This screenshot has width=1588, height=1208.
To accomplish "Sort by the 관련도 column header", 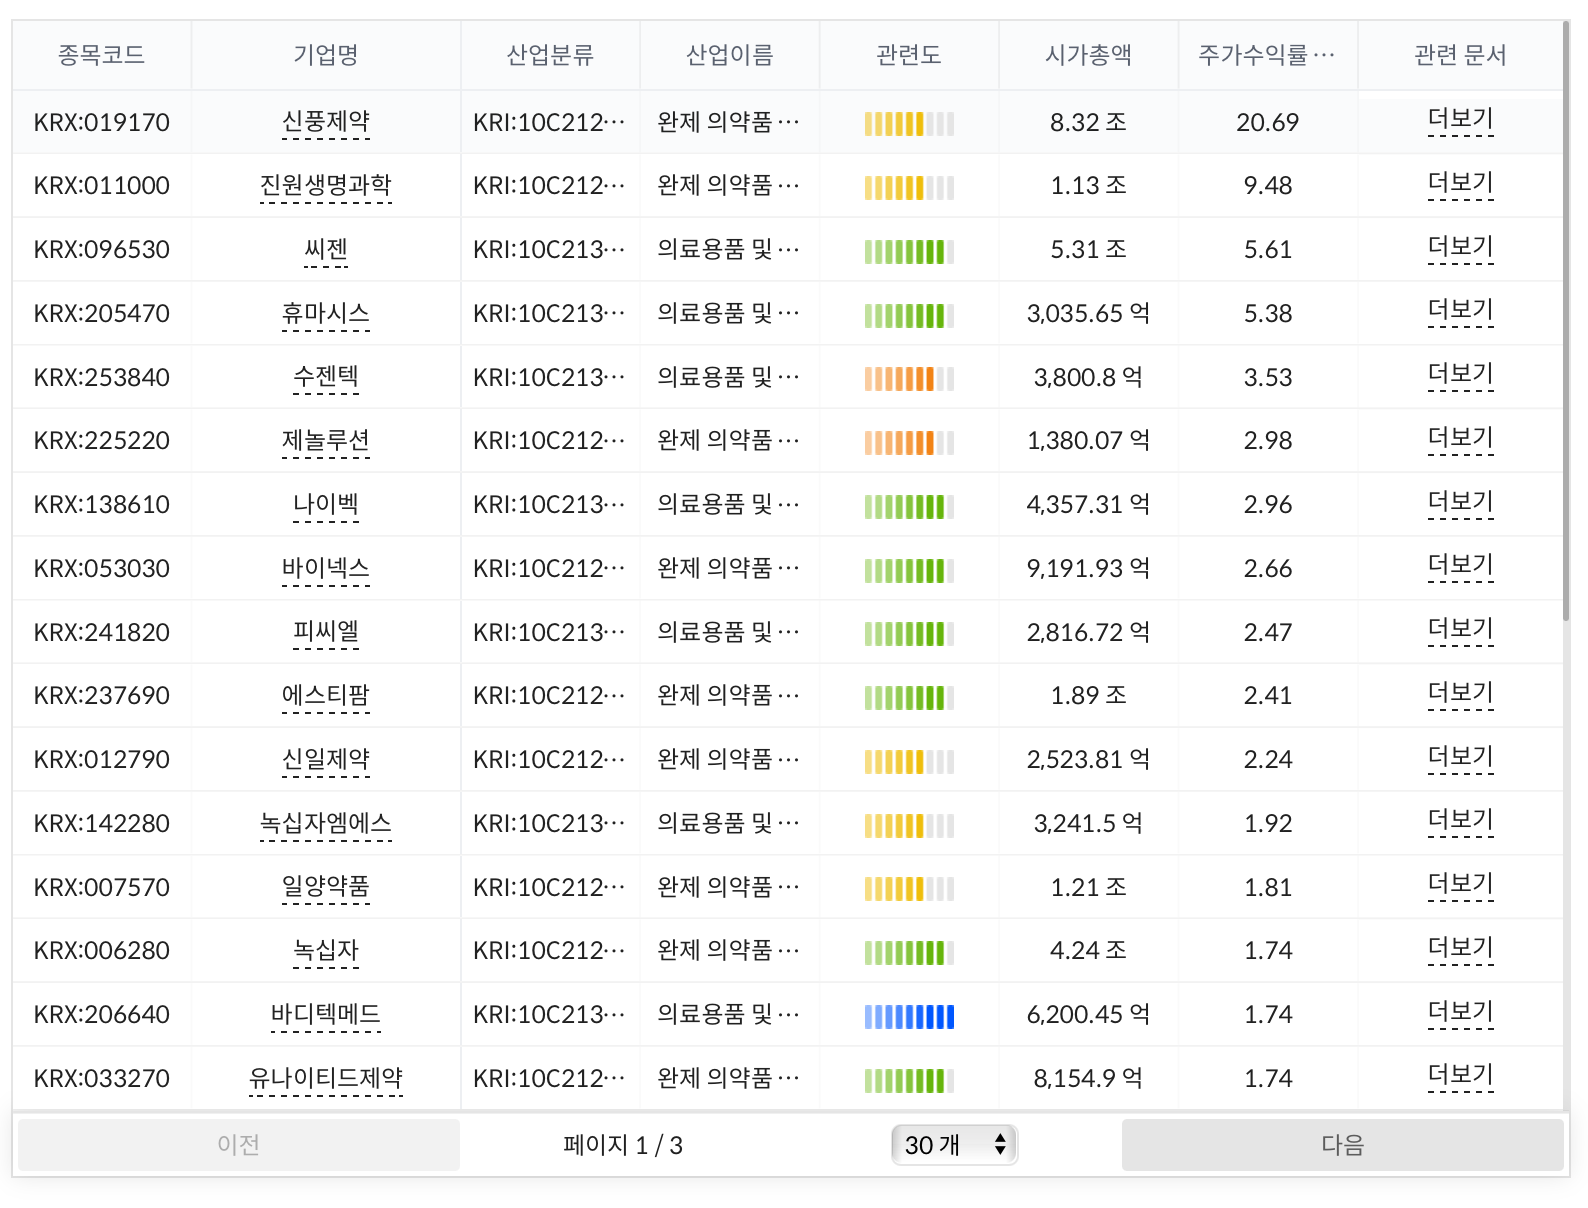I will (x=909, y=55).
